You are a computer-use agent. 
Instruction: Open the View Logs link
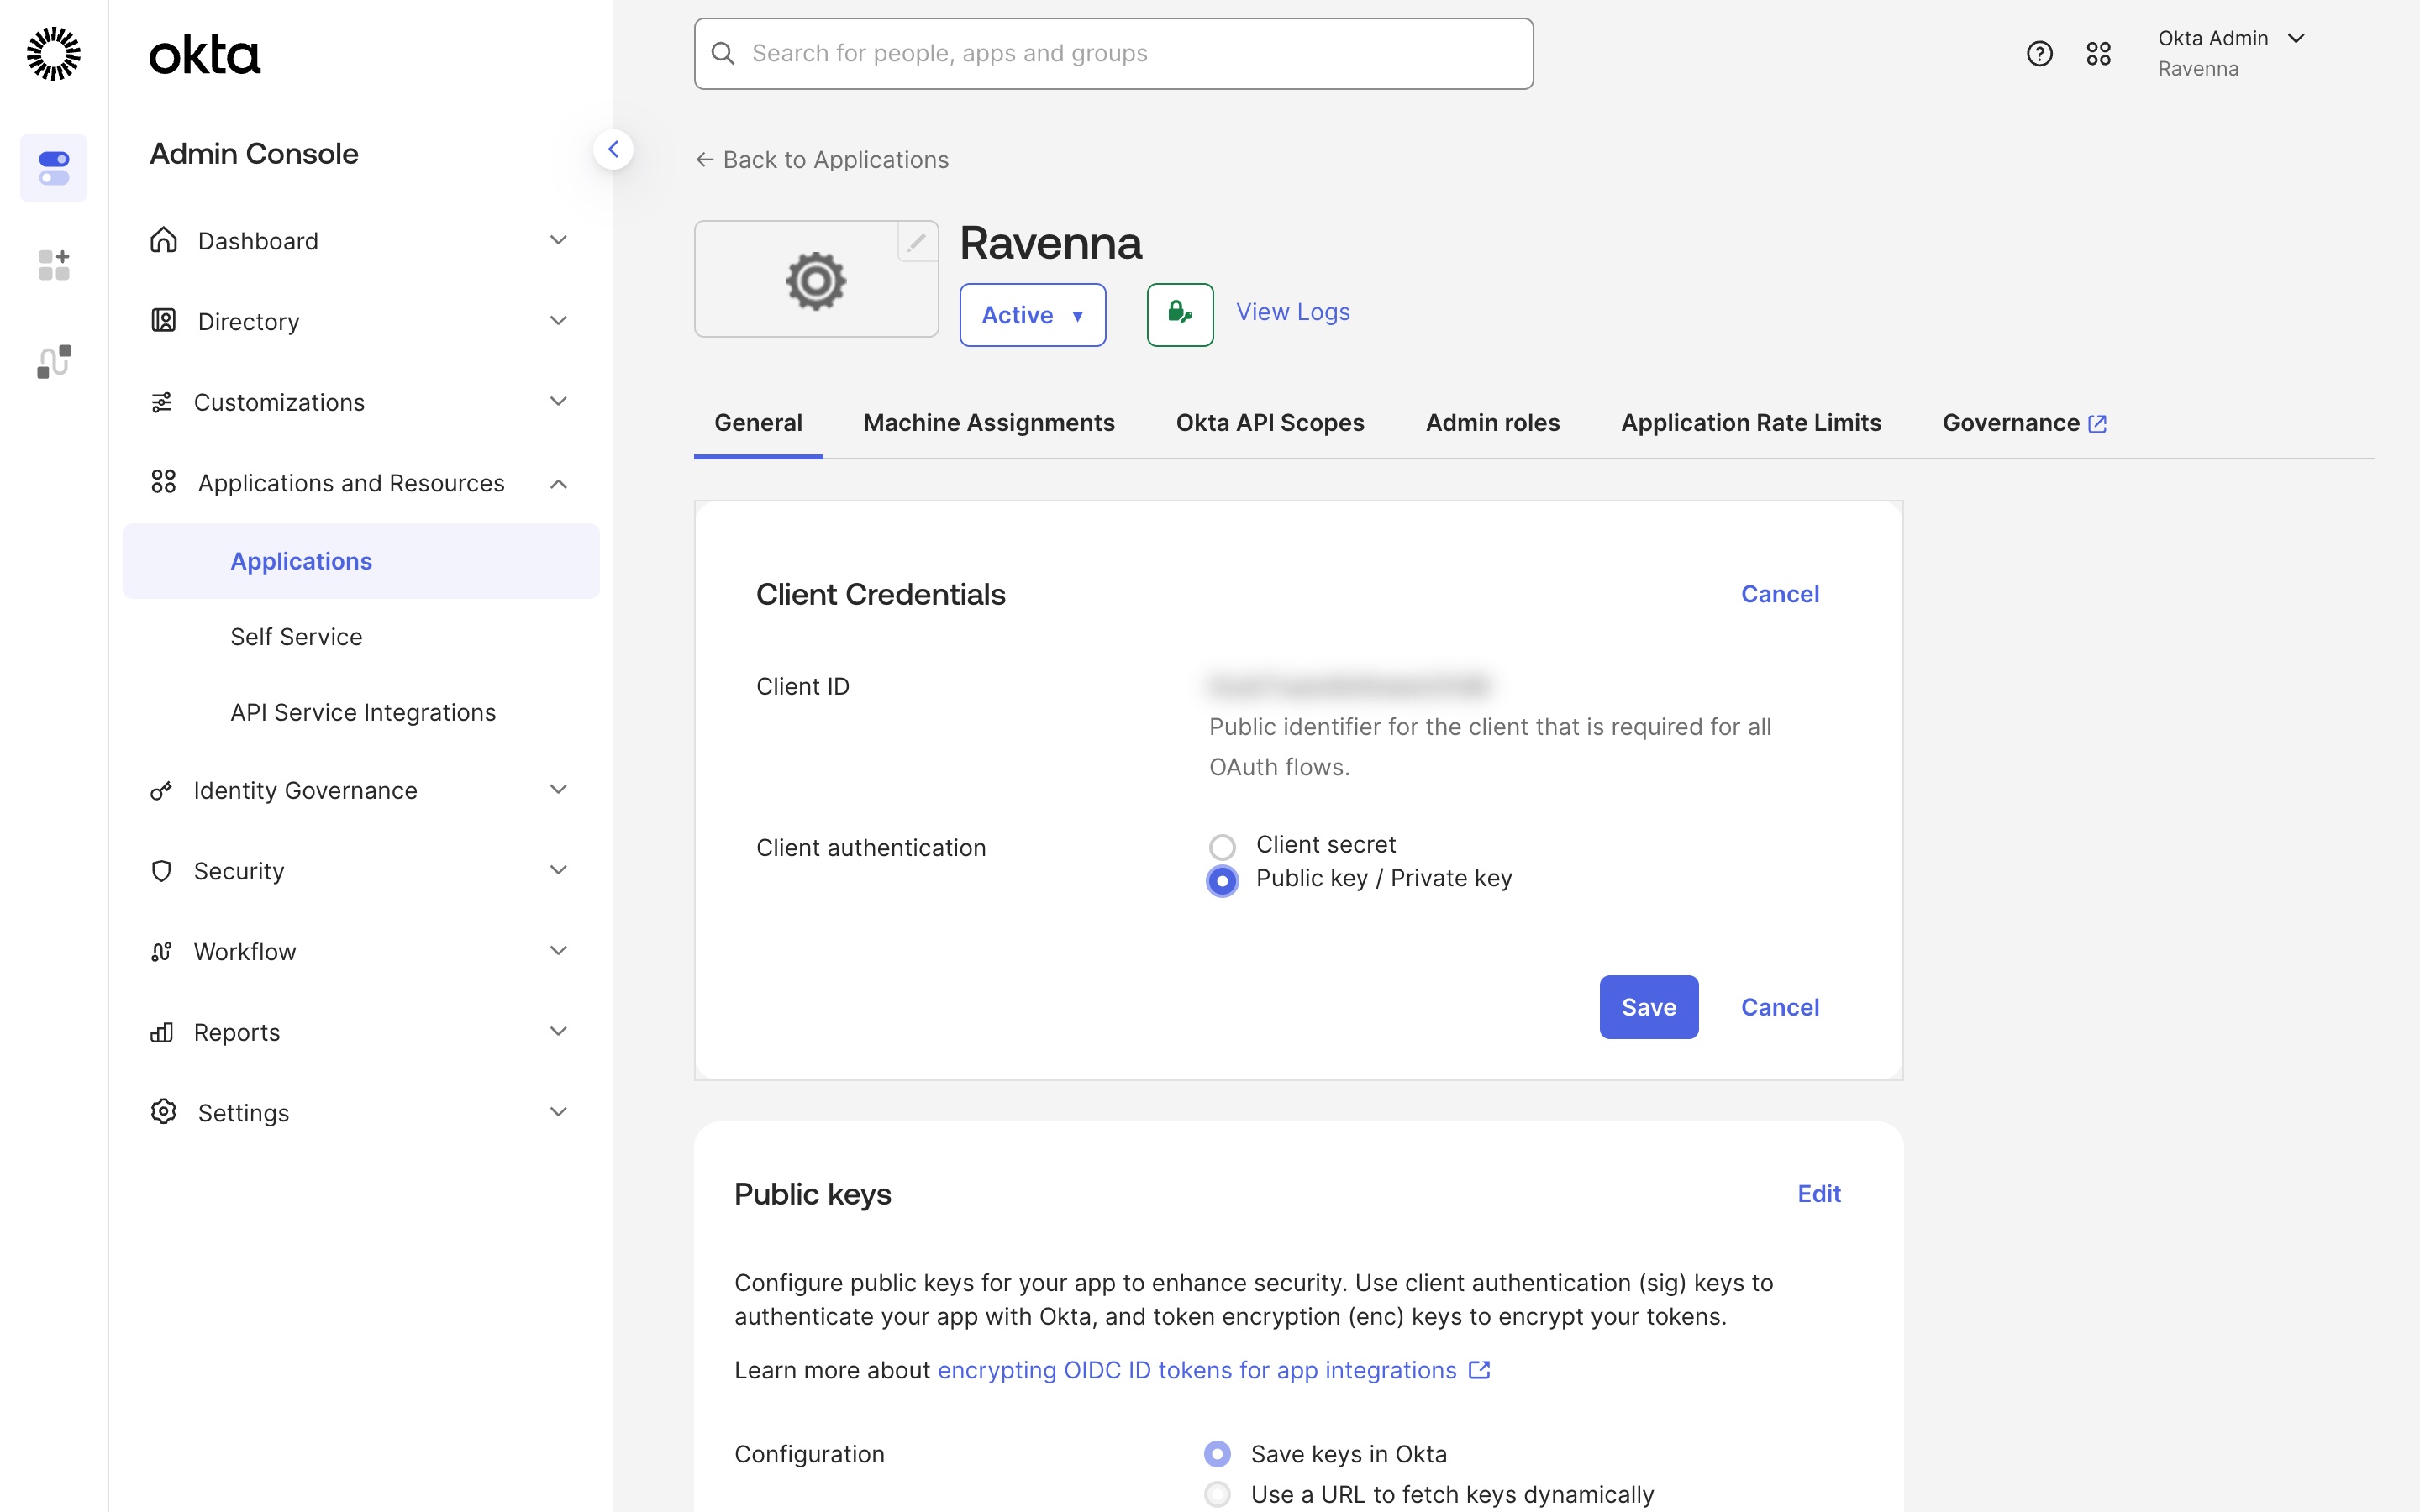click(1292, 312)
